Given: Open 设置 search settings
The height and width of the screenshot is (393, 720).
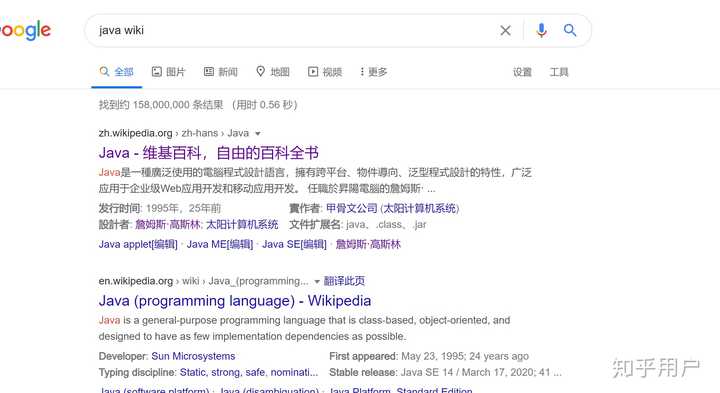Looking at the screenshot, I should point(522,72).
